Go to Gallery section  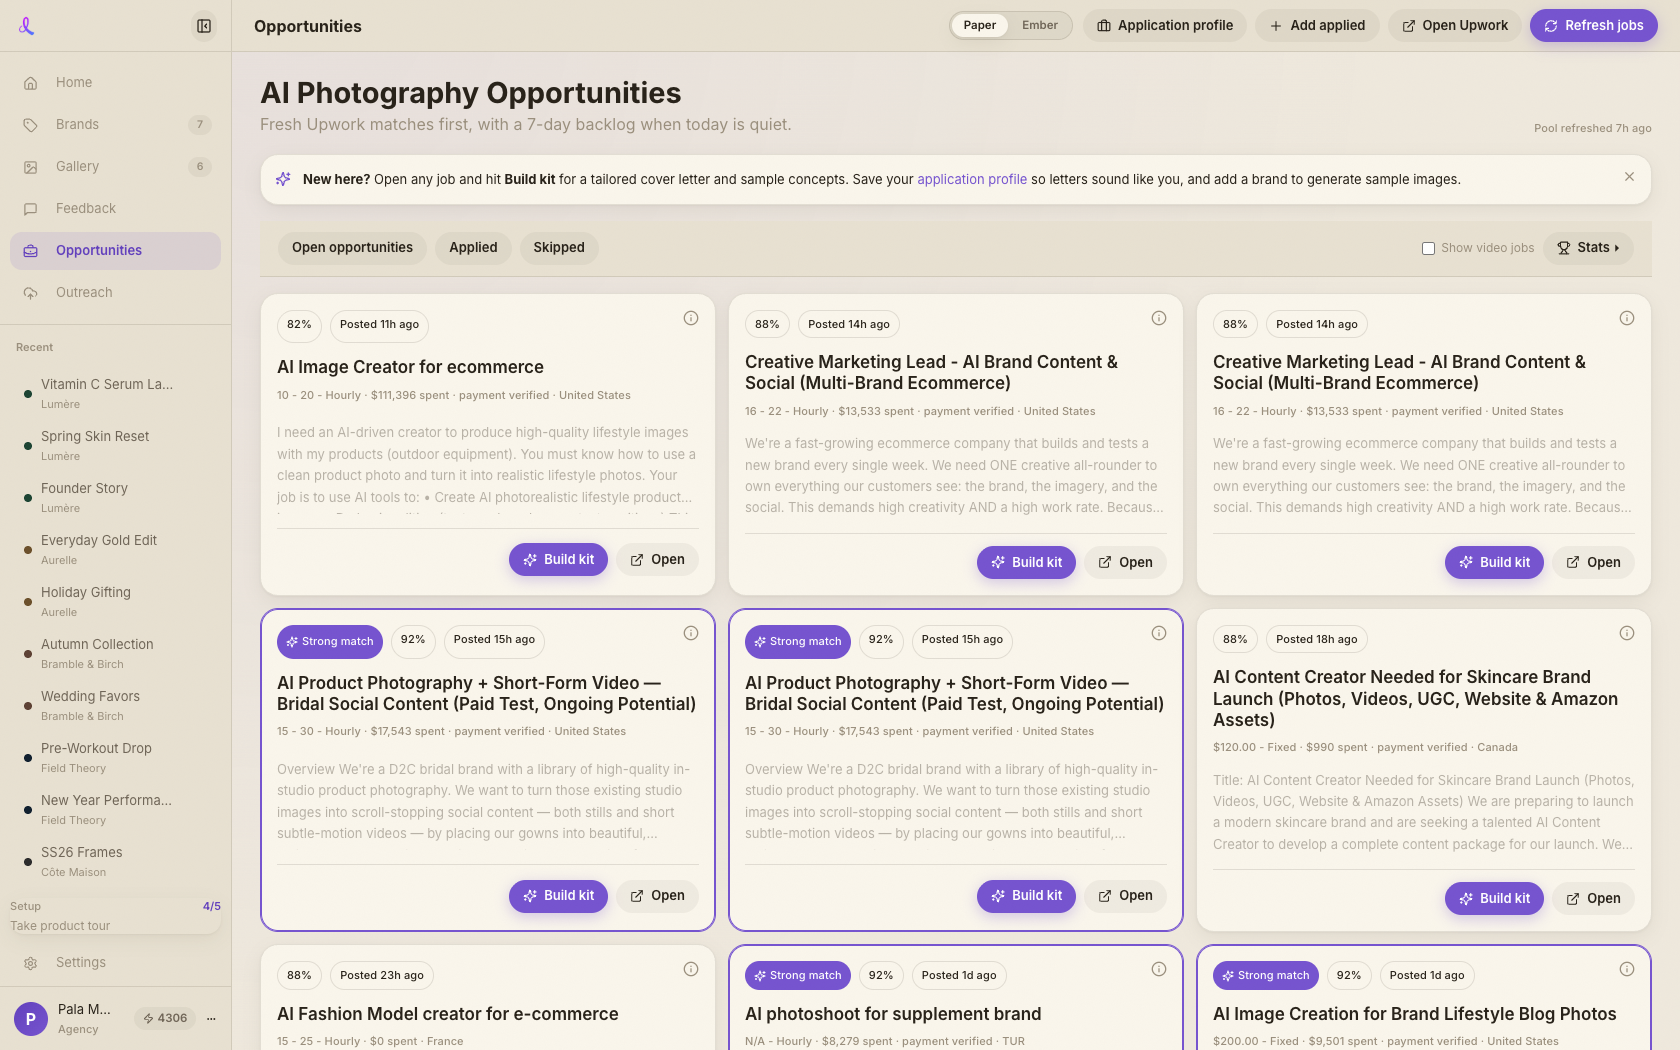click(x=115, y=167)
